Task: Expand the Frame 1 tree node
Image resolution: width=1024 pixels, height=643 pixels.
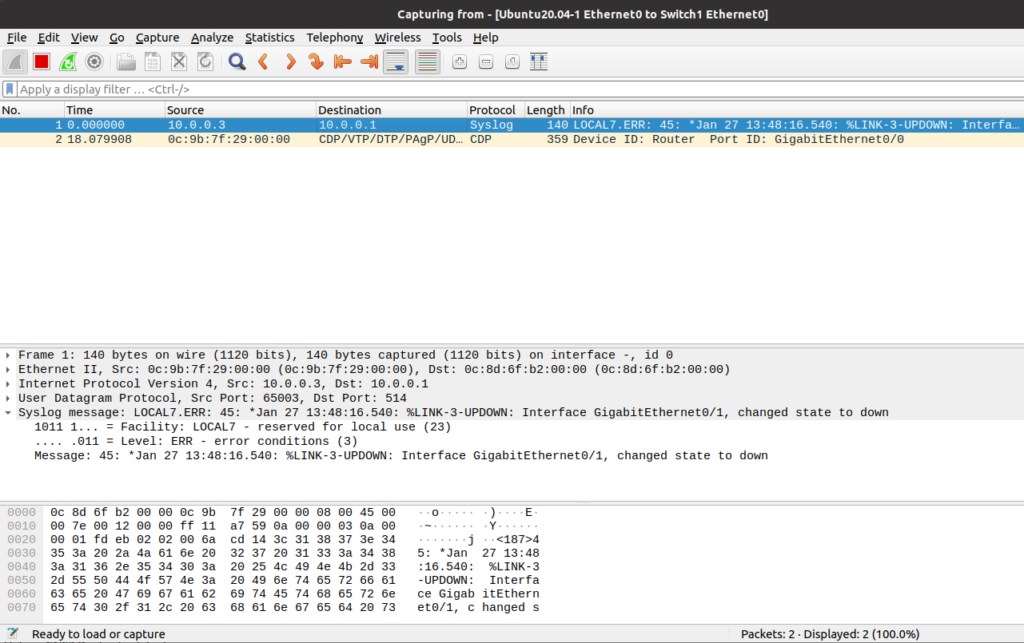Action: [x=8, y=355]
